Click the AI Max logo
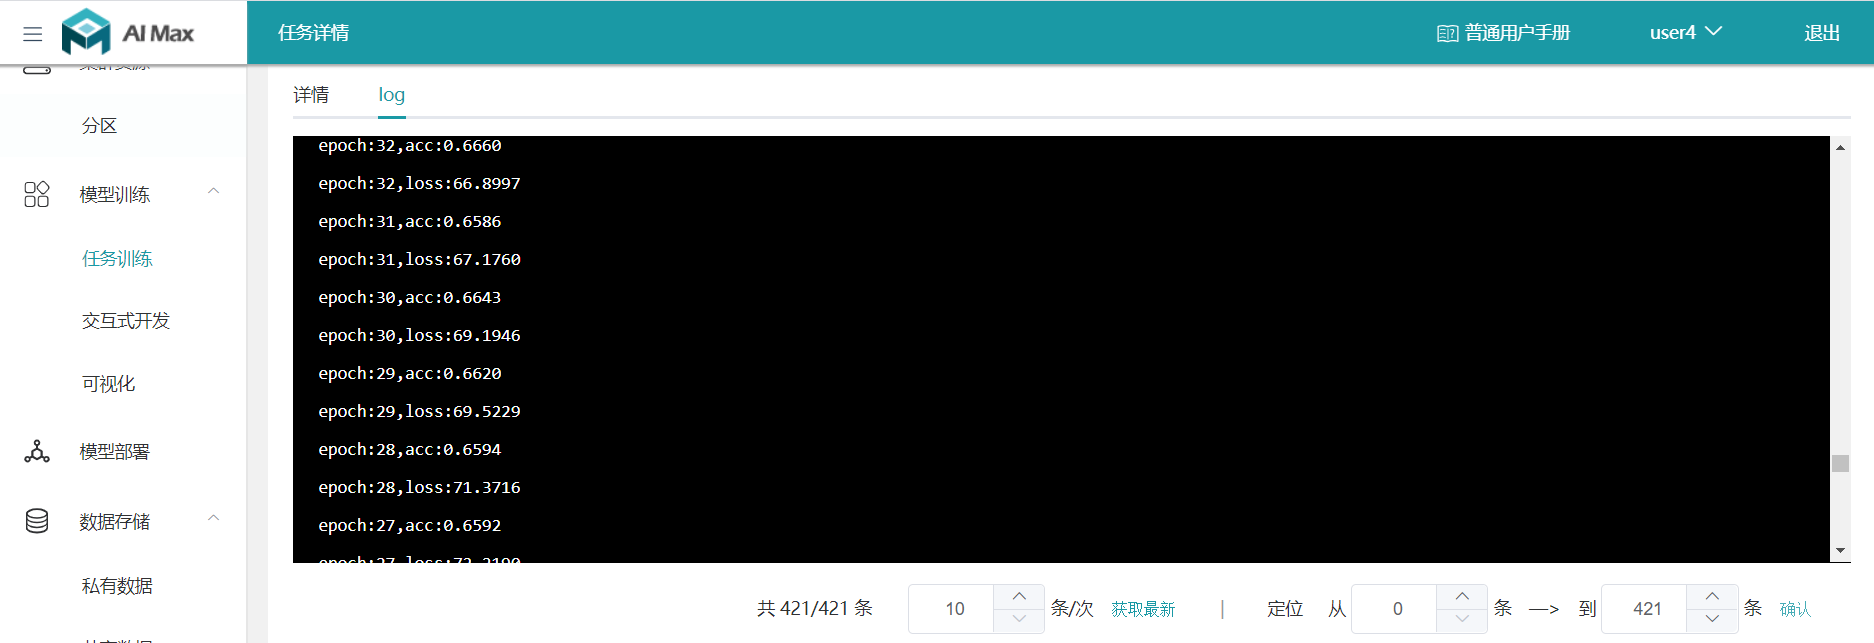Screen dimensions: 1874x643 click(x=128, y=32)
